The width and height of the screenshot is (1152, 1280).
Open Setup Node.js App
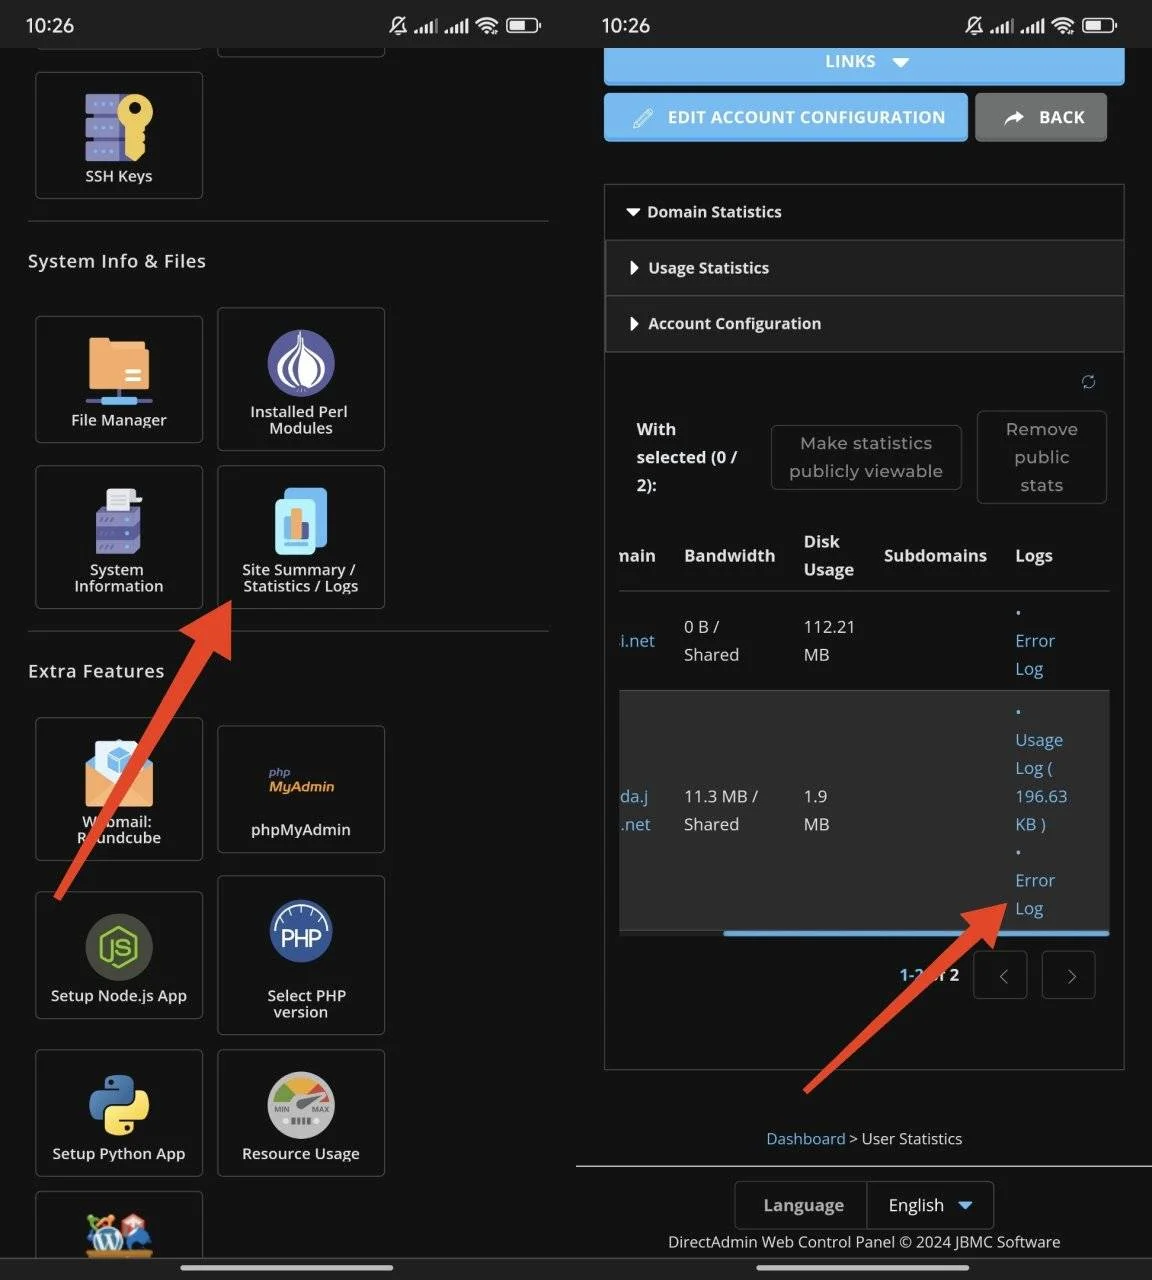(119, 955)
